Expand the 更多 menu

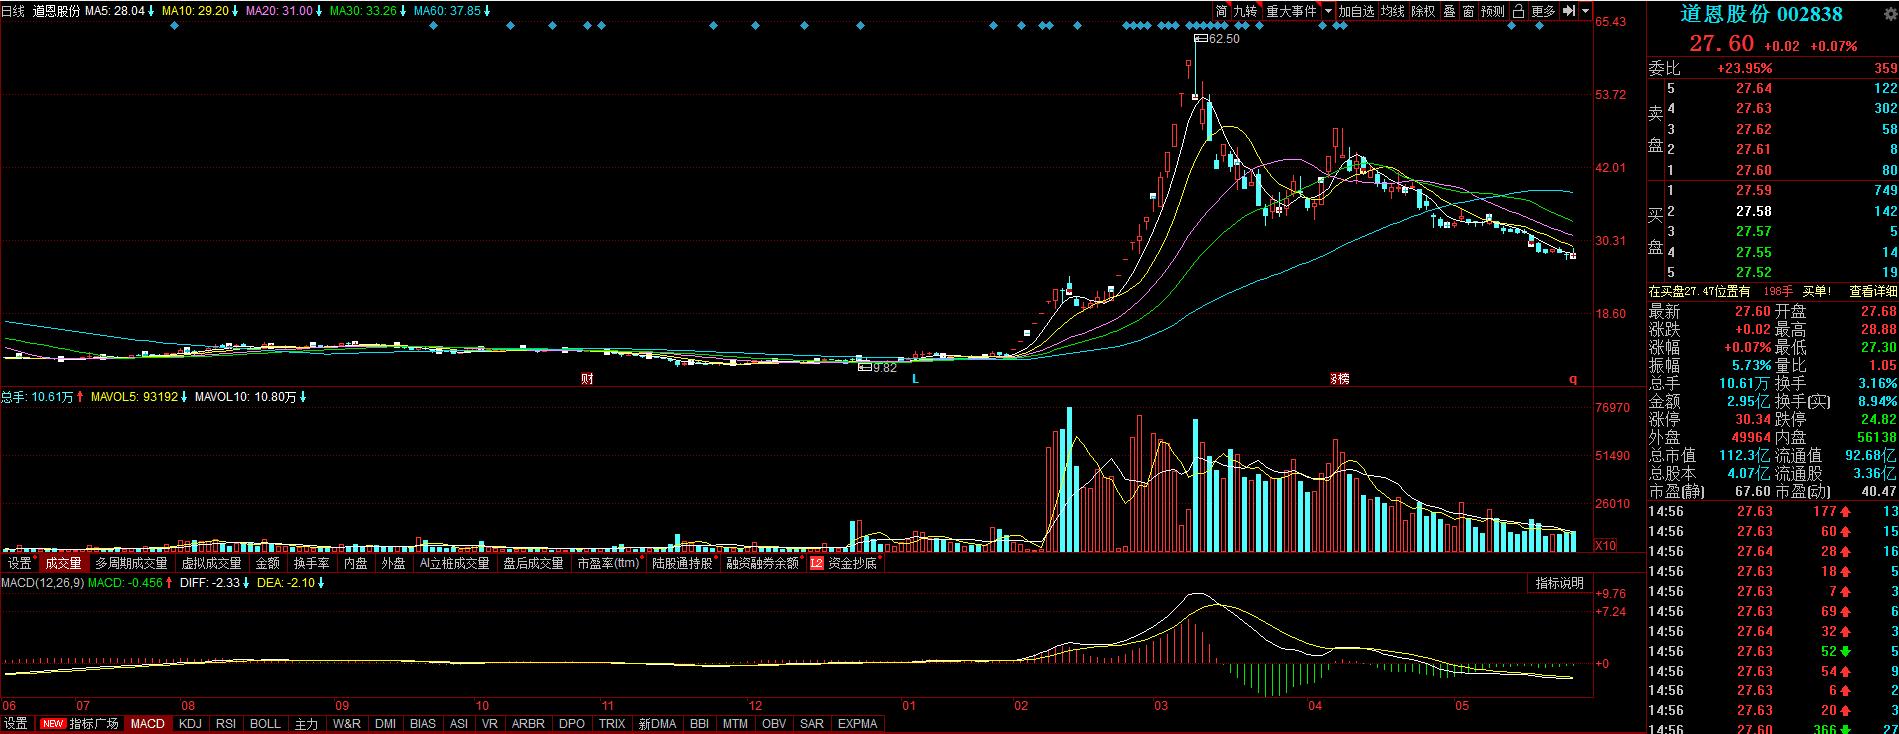[1543, 11]
